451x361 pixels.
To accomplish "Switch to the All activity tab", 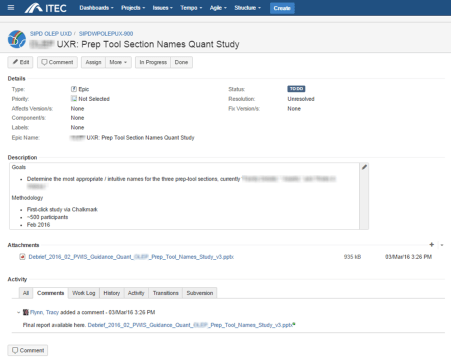I will (26, 293).
